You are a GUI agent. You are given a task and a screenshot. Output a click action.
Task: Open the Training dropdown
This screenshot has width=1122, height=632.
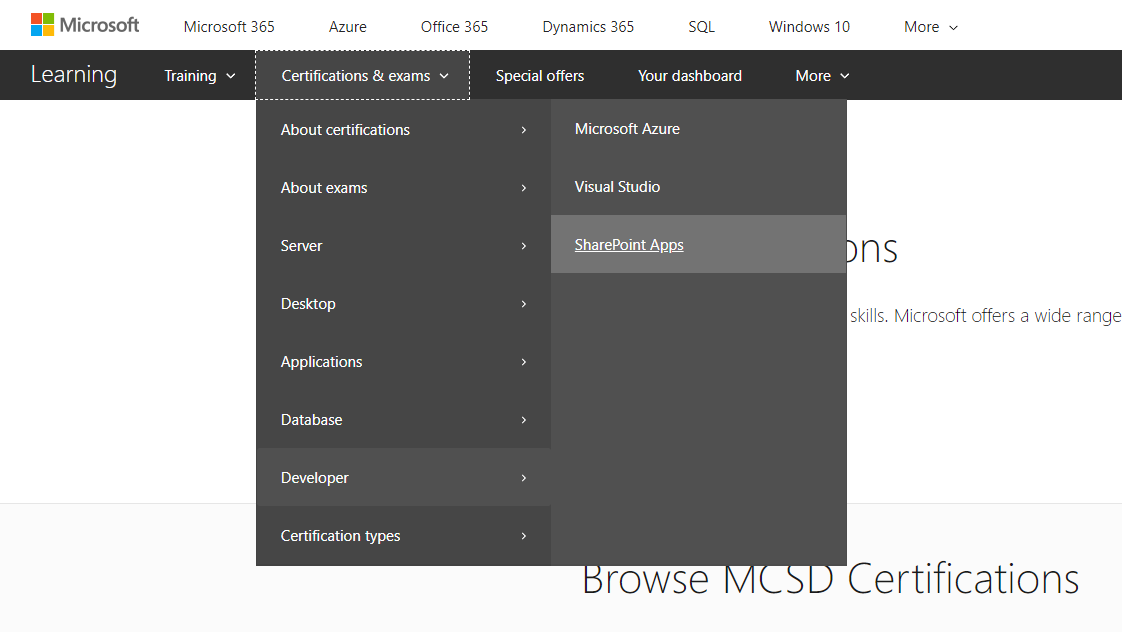point(199,75)
